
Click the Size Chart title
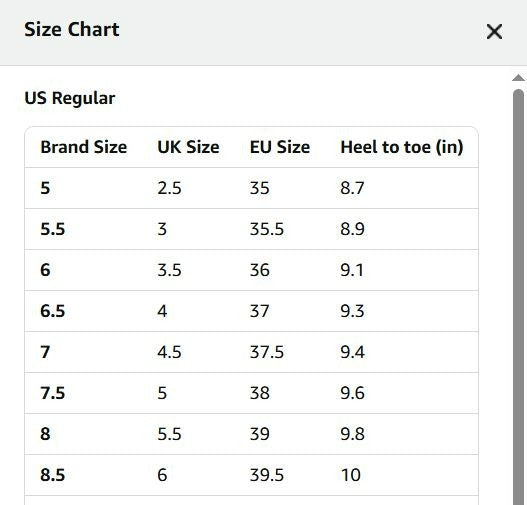pos(72,29)
